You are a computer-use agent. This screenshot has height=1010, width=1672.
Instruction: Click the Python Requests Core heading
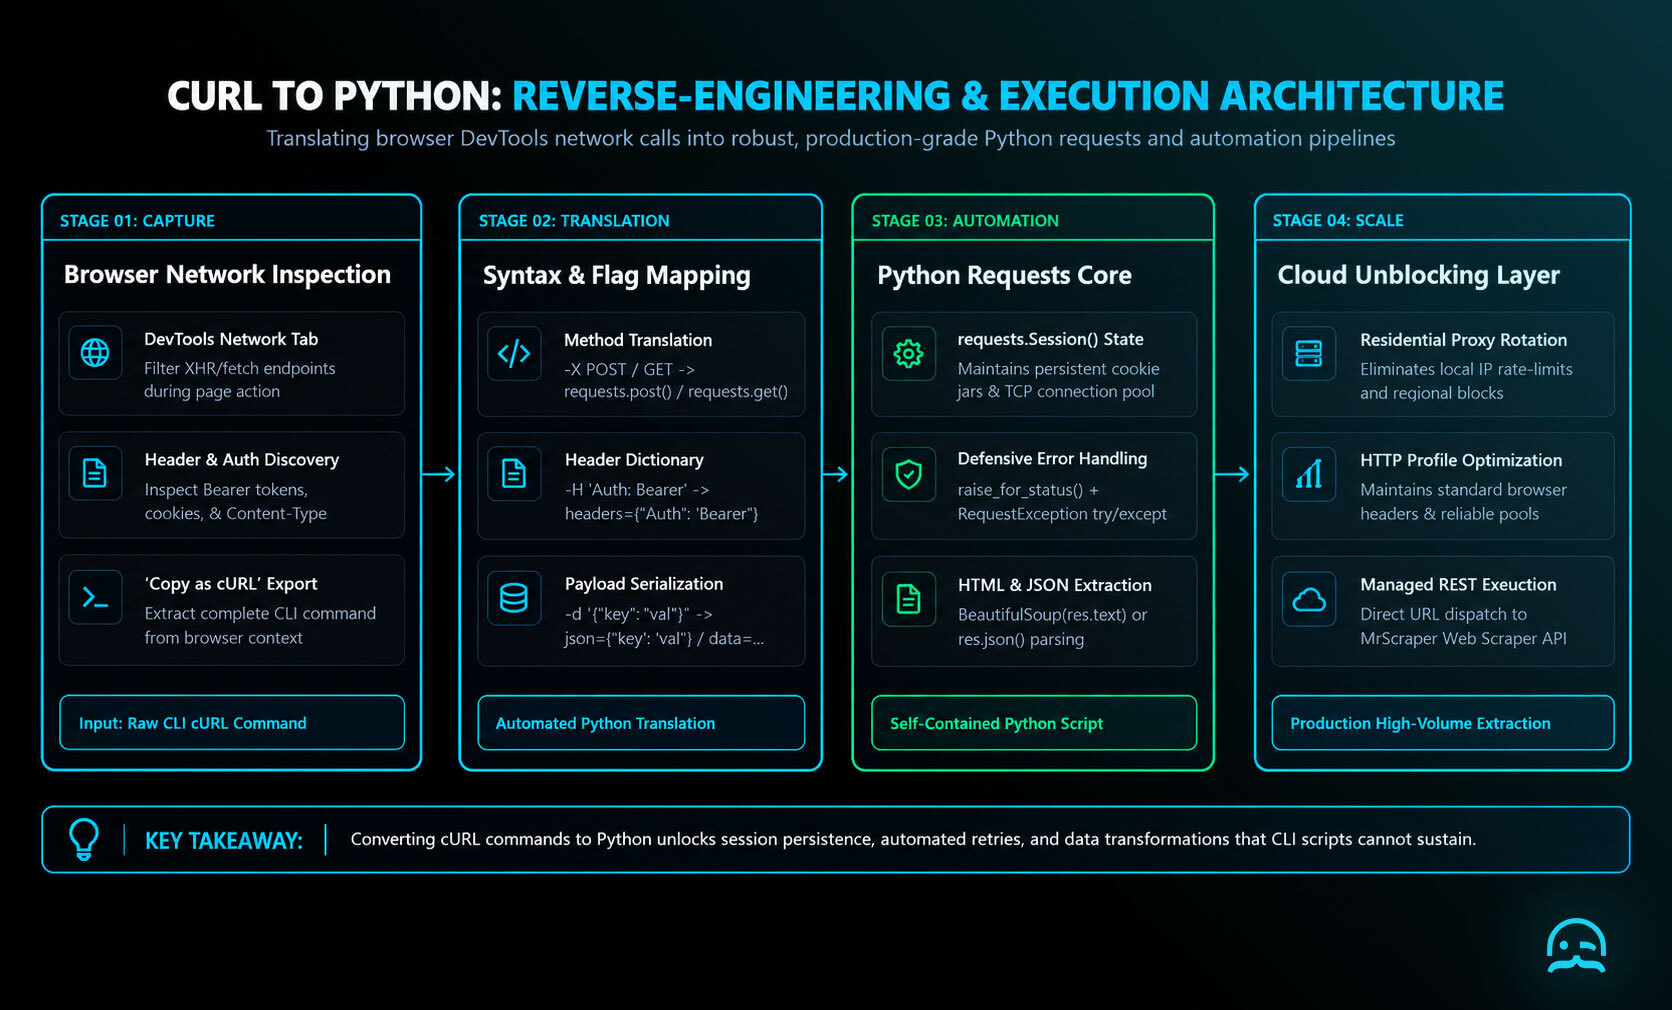click(1004, 275)
